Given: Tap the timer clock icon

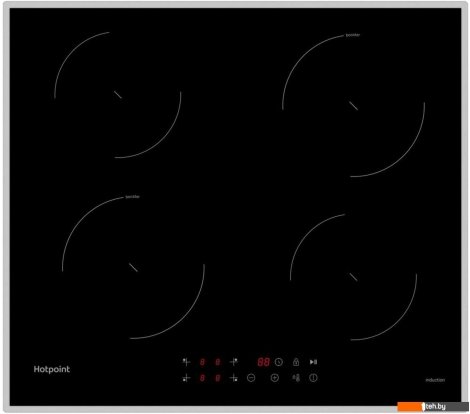Looking at the screenshot, I should pos(279,362).
